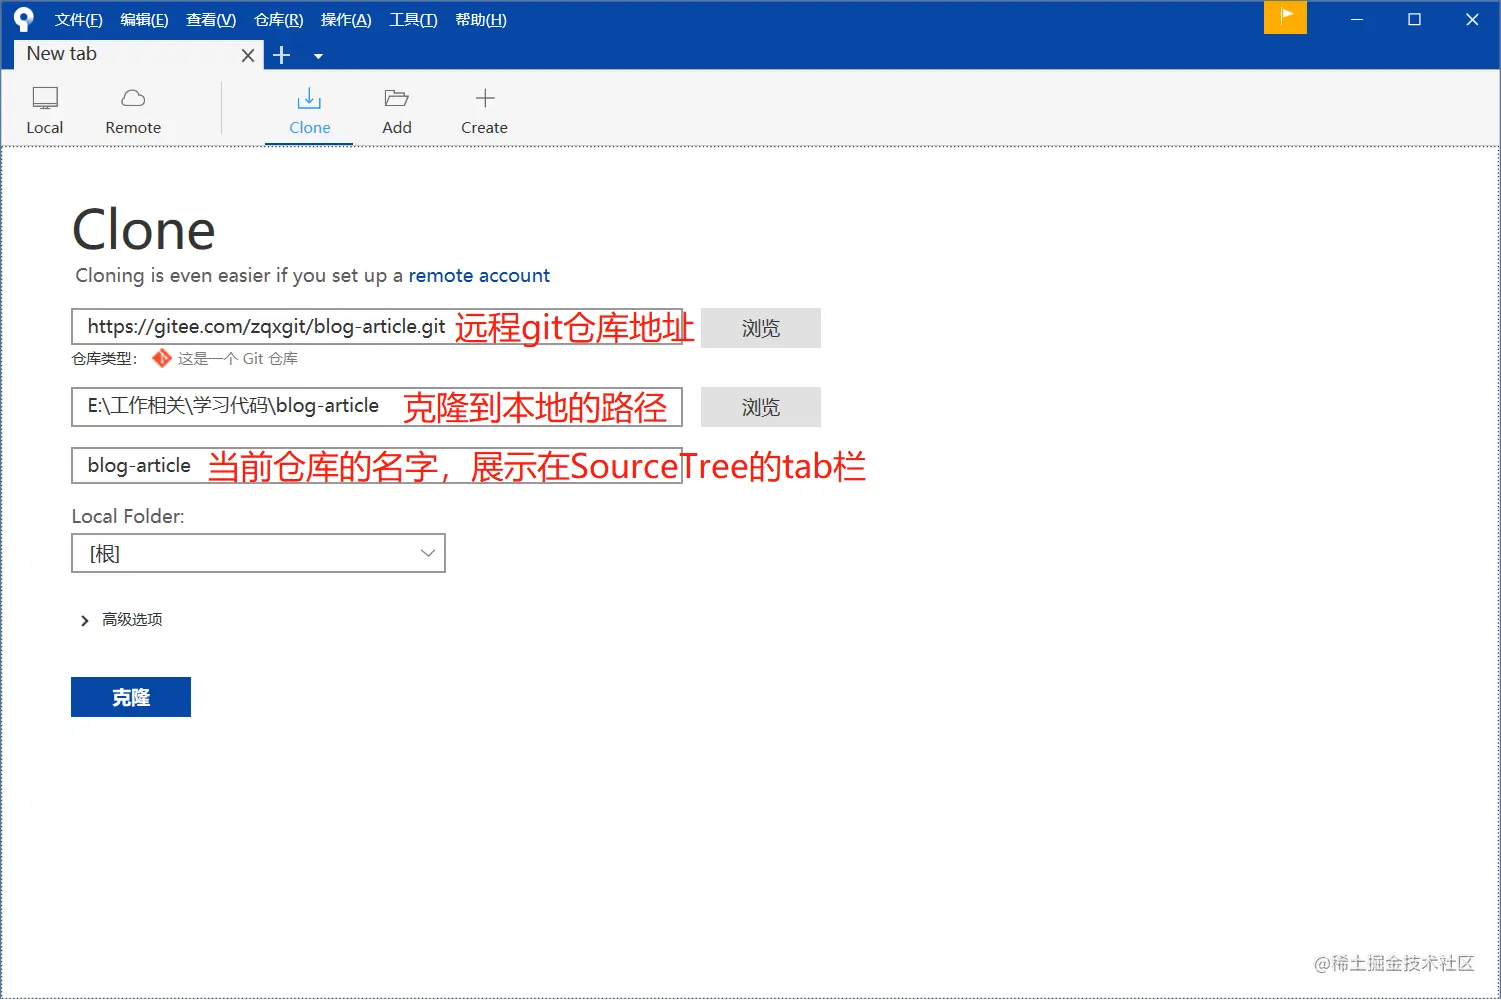Screen dimensions: 1501x1000
Task: Open the 文件(F) menu
Action: click(79, 20)
